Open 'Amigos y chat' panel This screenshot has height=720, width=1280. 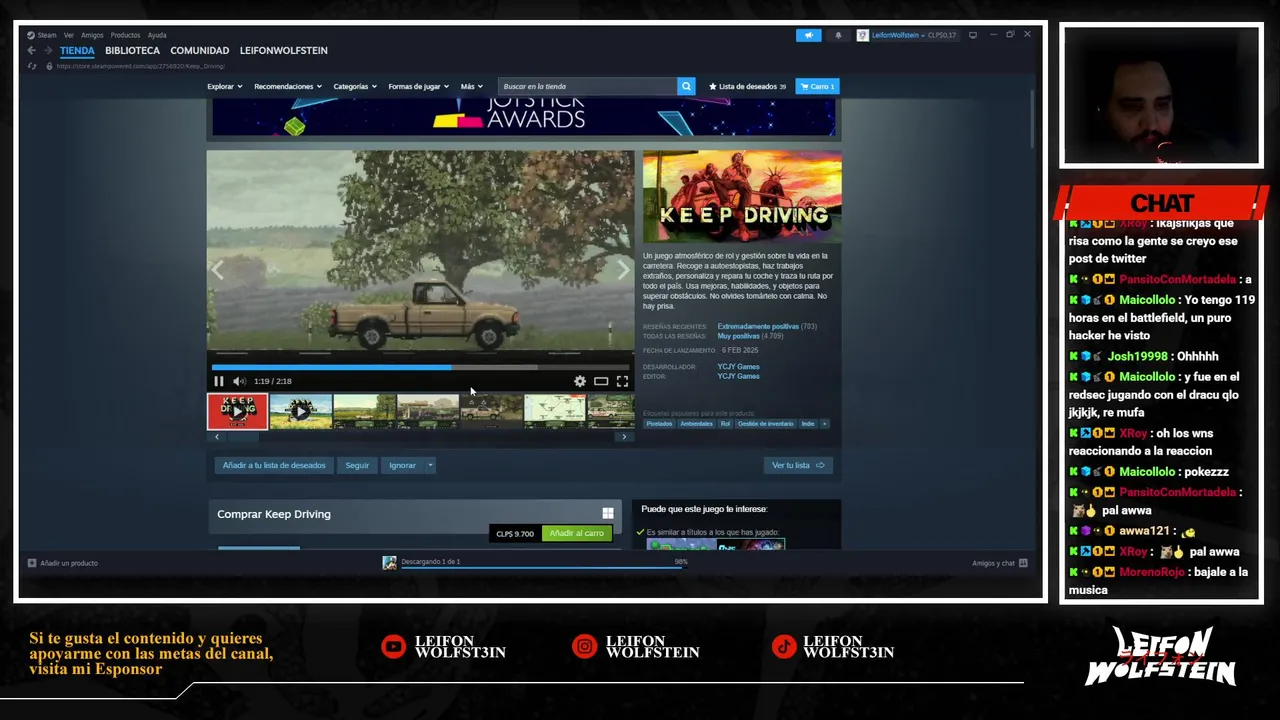pyautogui.click(x=999, y=563)
